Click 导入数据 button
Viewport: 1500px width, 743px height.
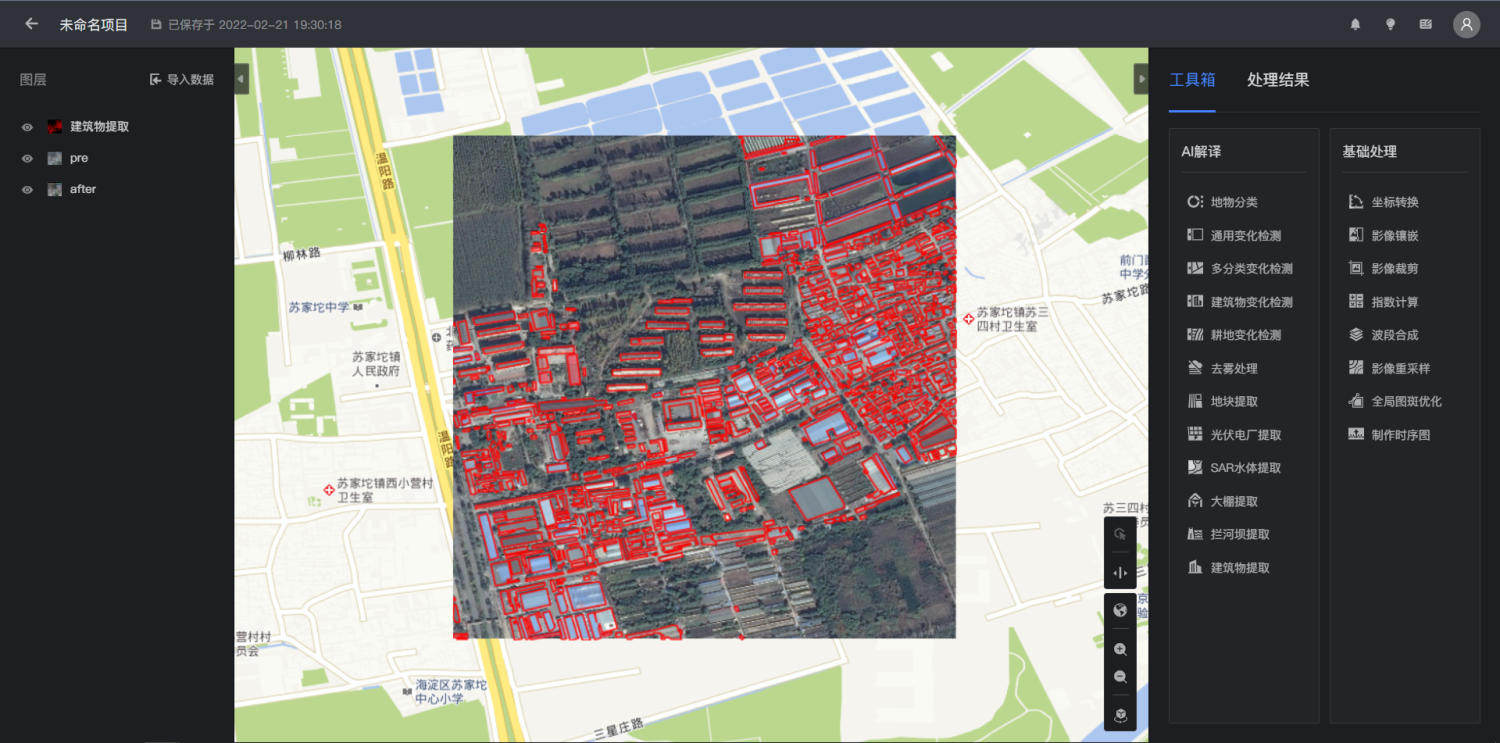coord(182,79)
